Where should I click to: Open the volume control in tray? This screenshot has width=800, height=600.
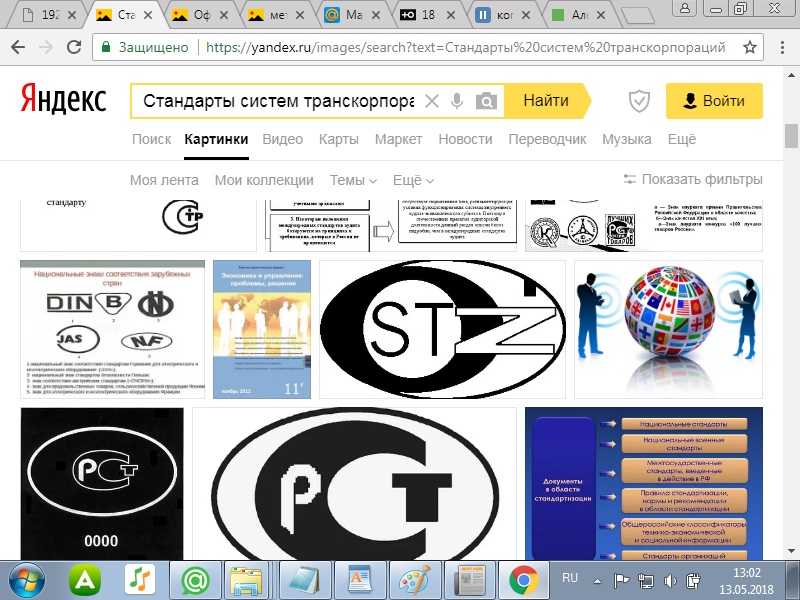tap(670, 581)
